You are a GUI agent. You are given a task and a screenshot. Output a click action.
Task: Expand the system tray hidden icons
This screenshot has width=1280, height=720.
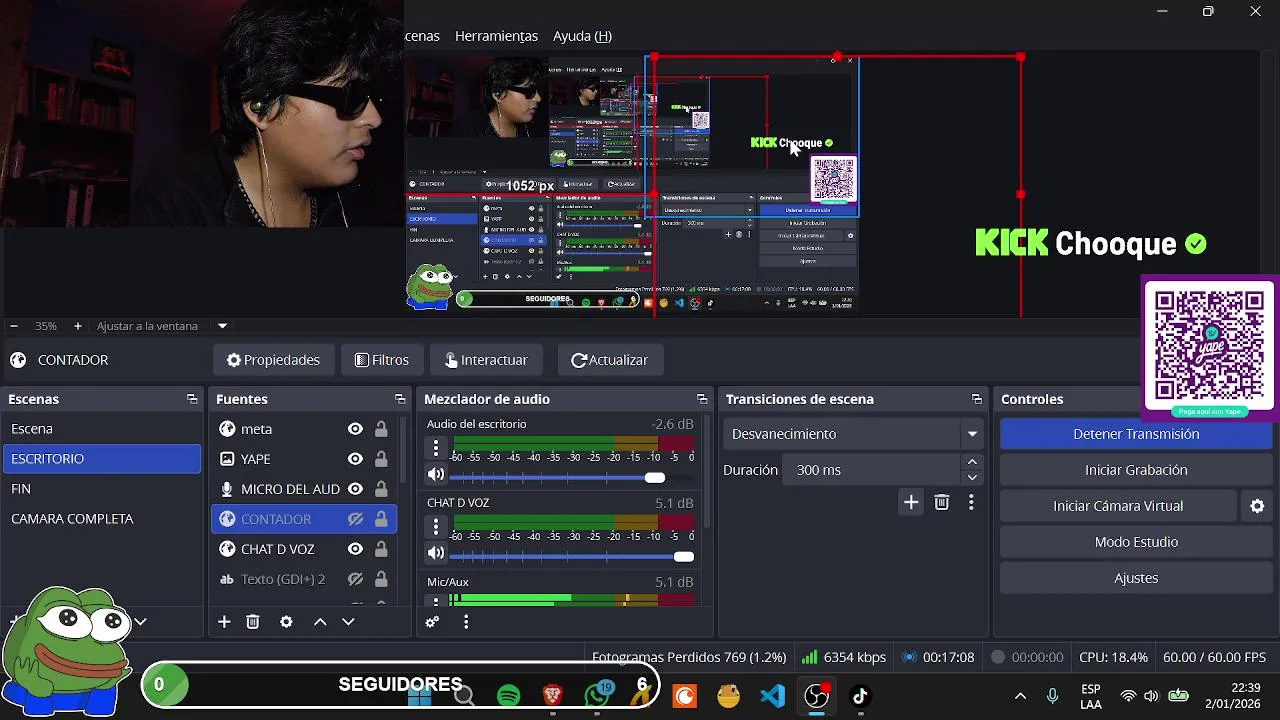1020,696
